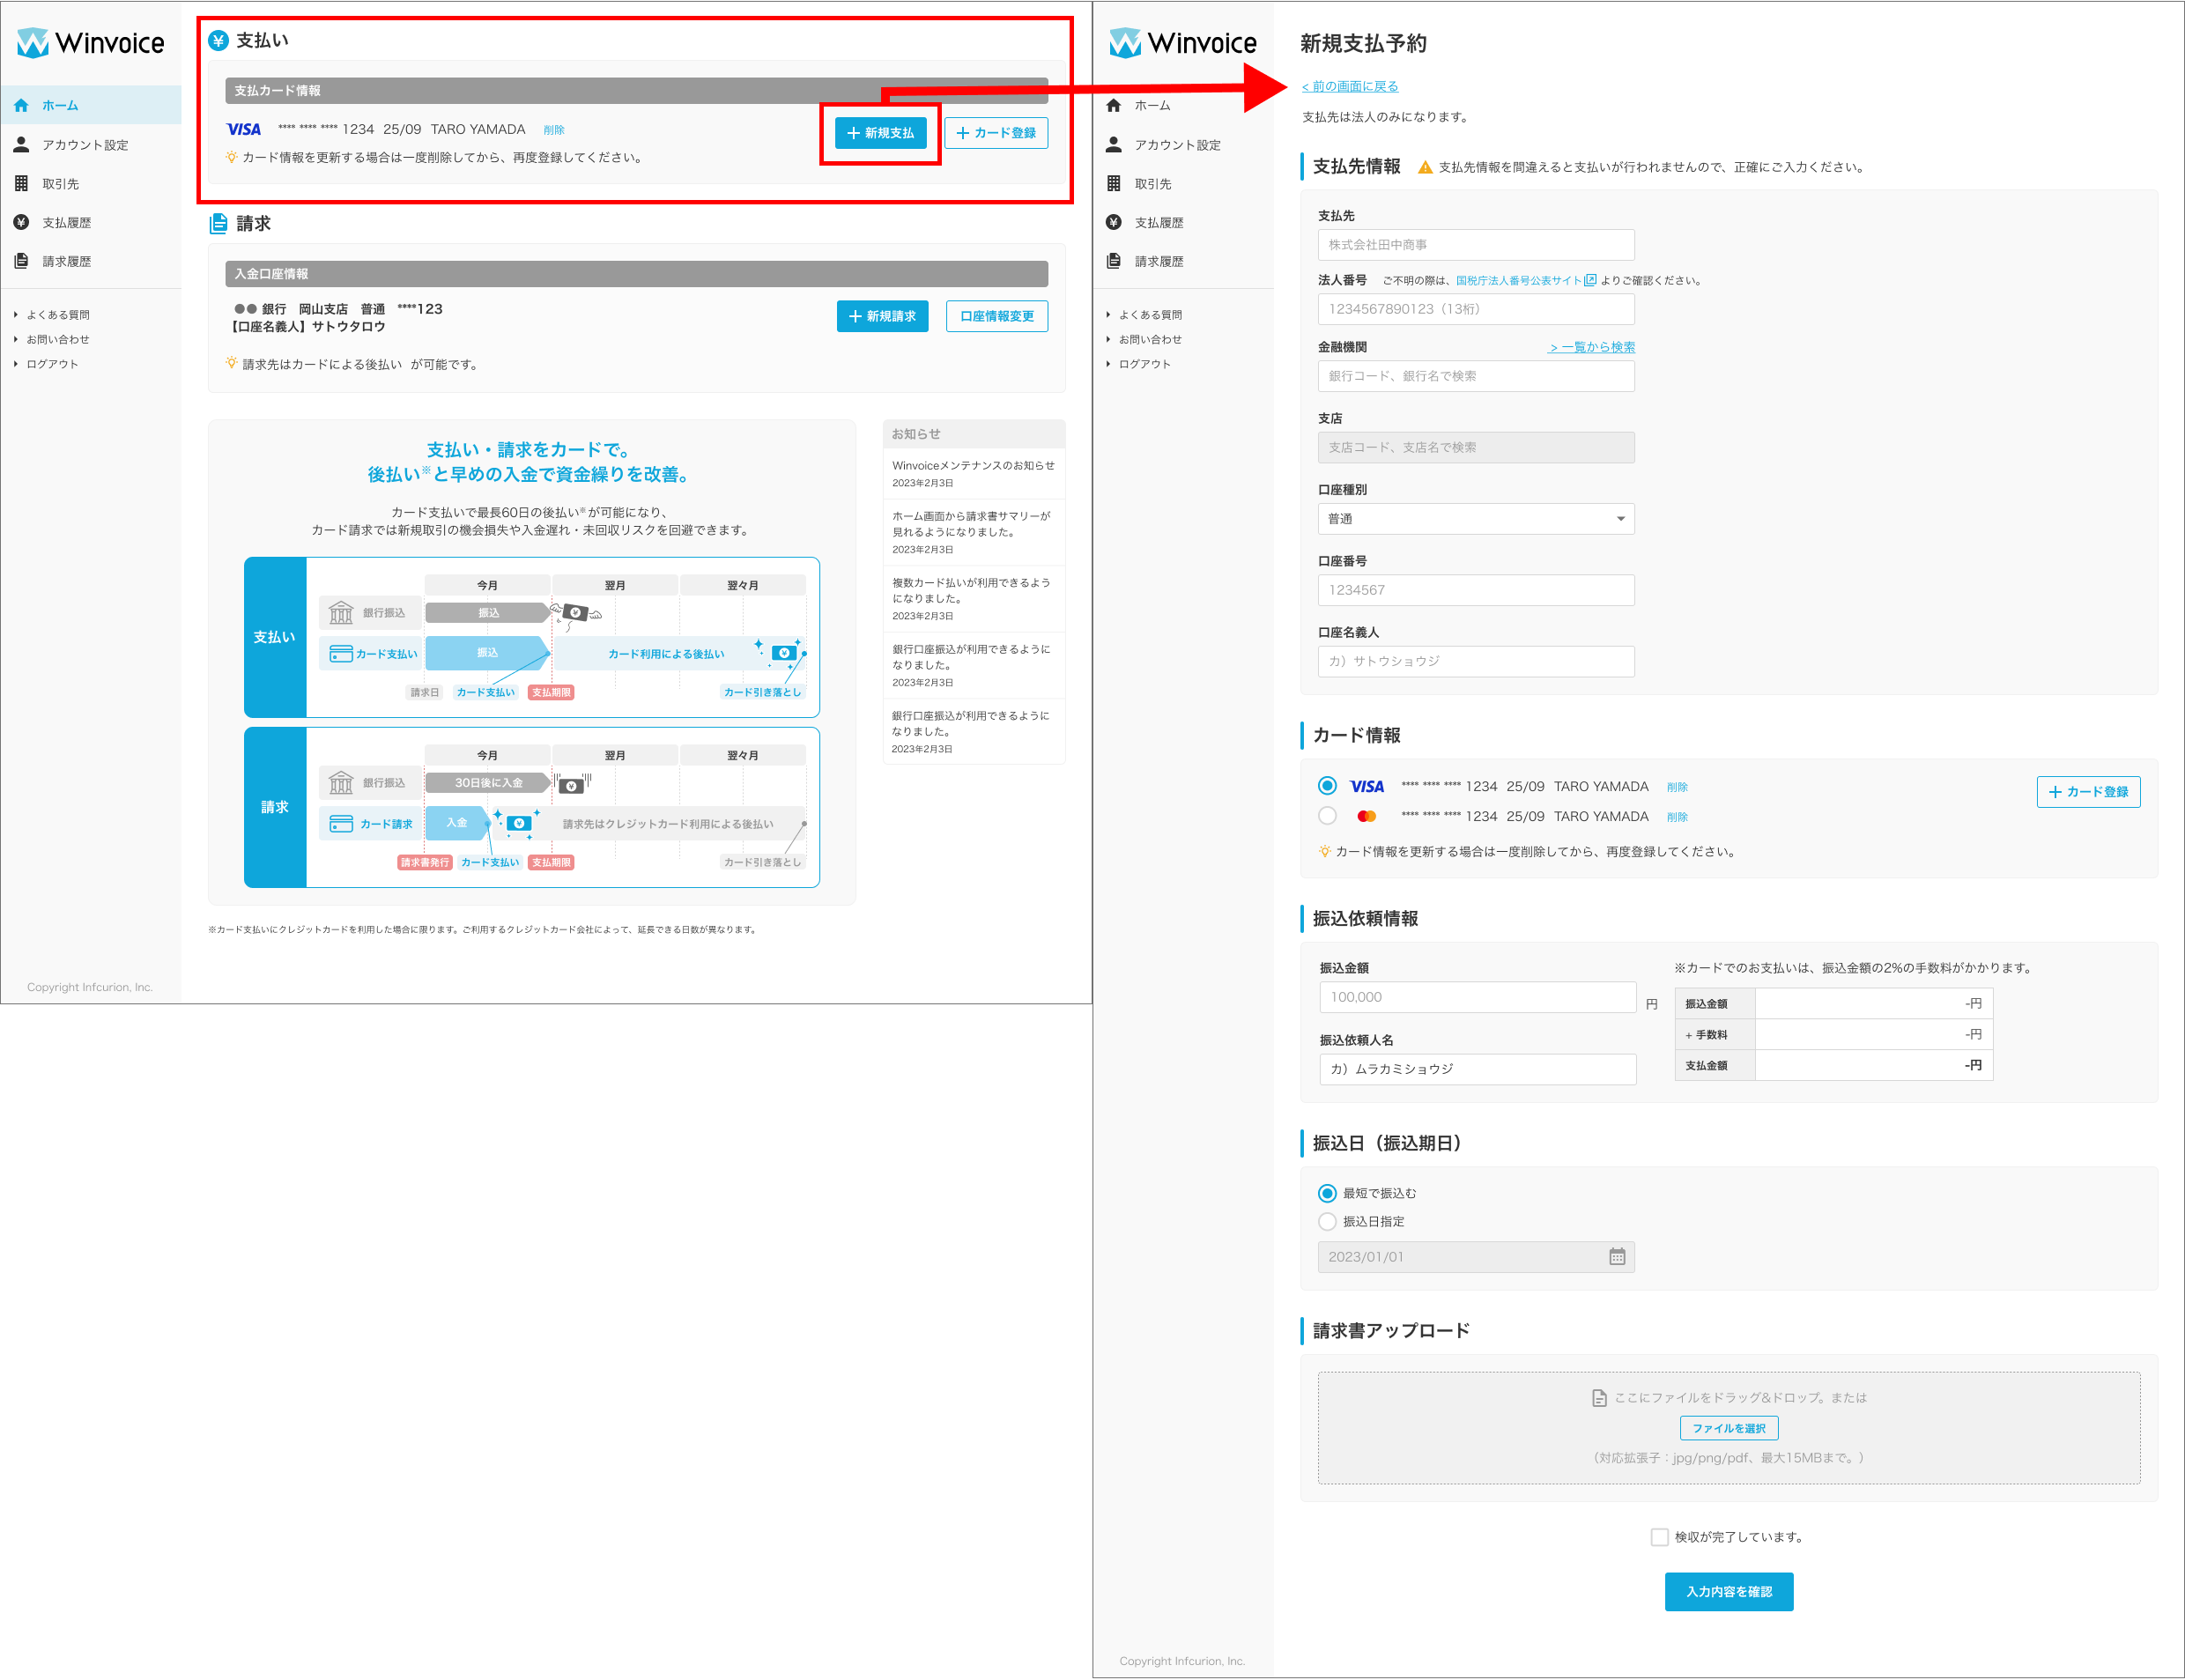Click the 新規支払 button
The width and height of the screenshot is (2185, 1680).
880,133
